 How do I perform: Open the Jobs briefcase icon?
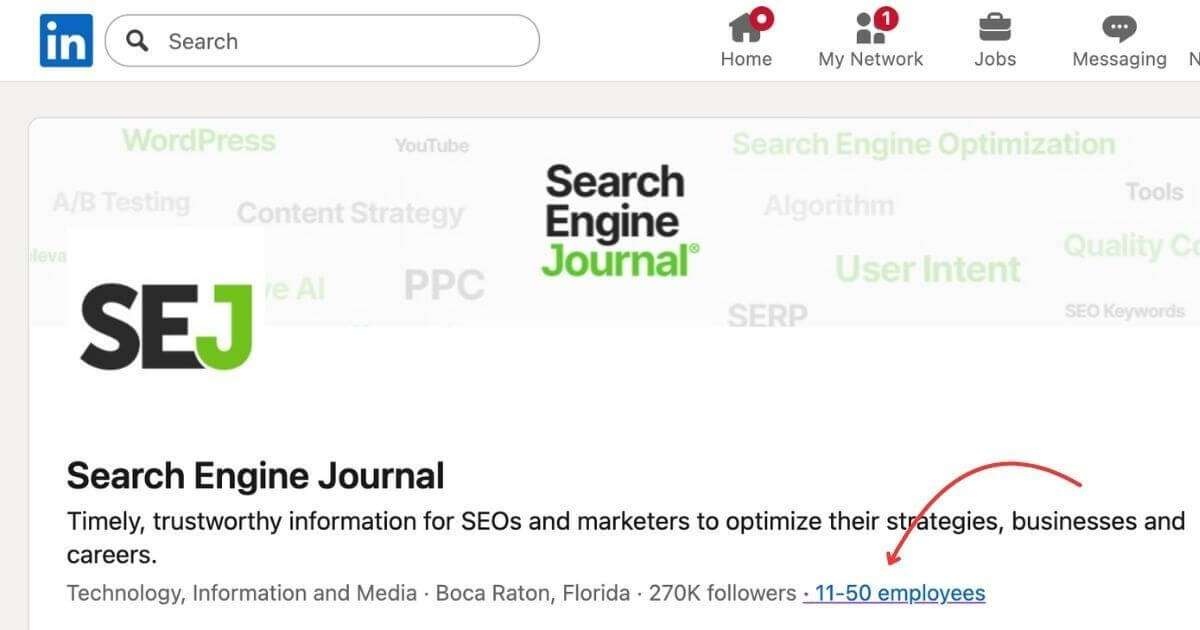tap(995, 28)
